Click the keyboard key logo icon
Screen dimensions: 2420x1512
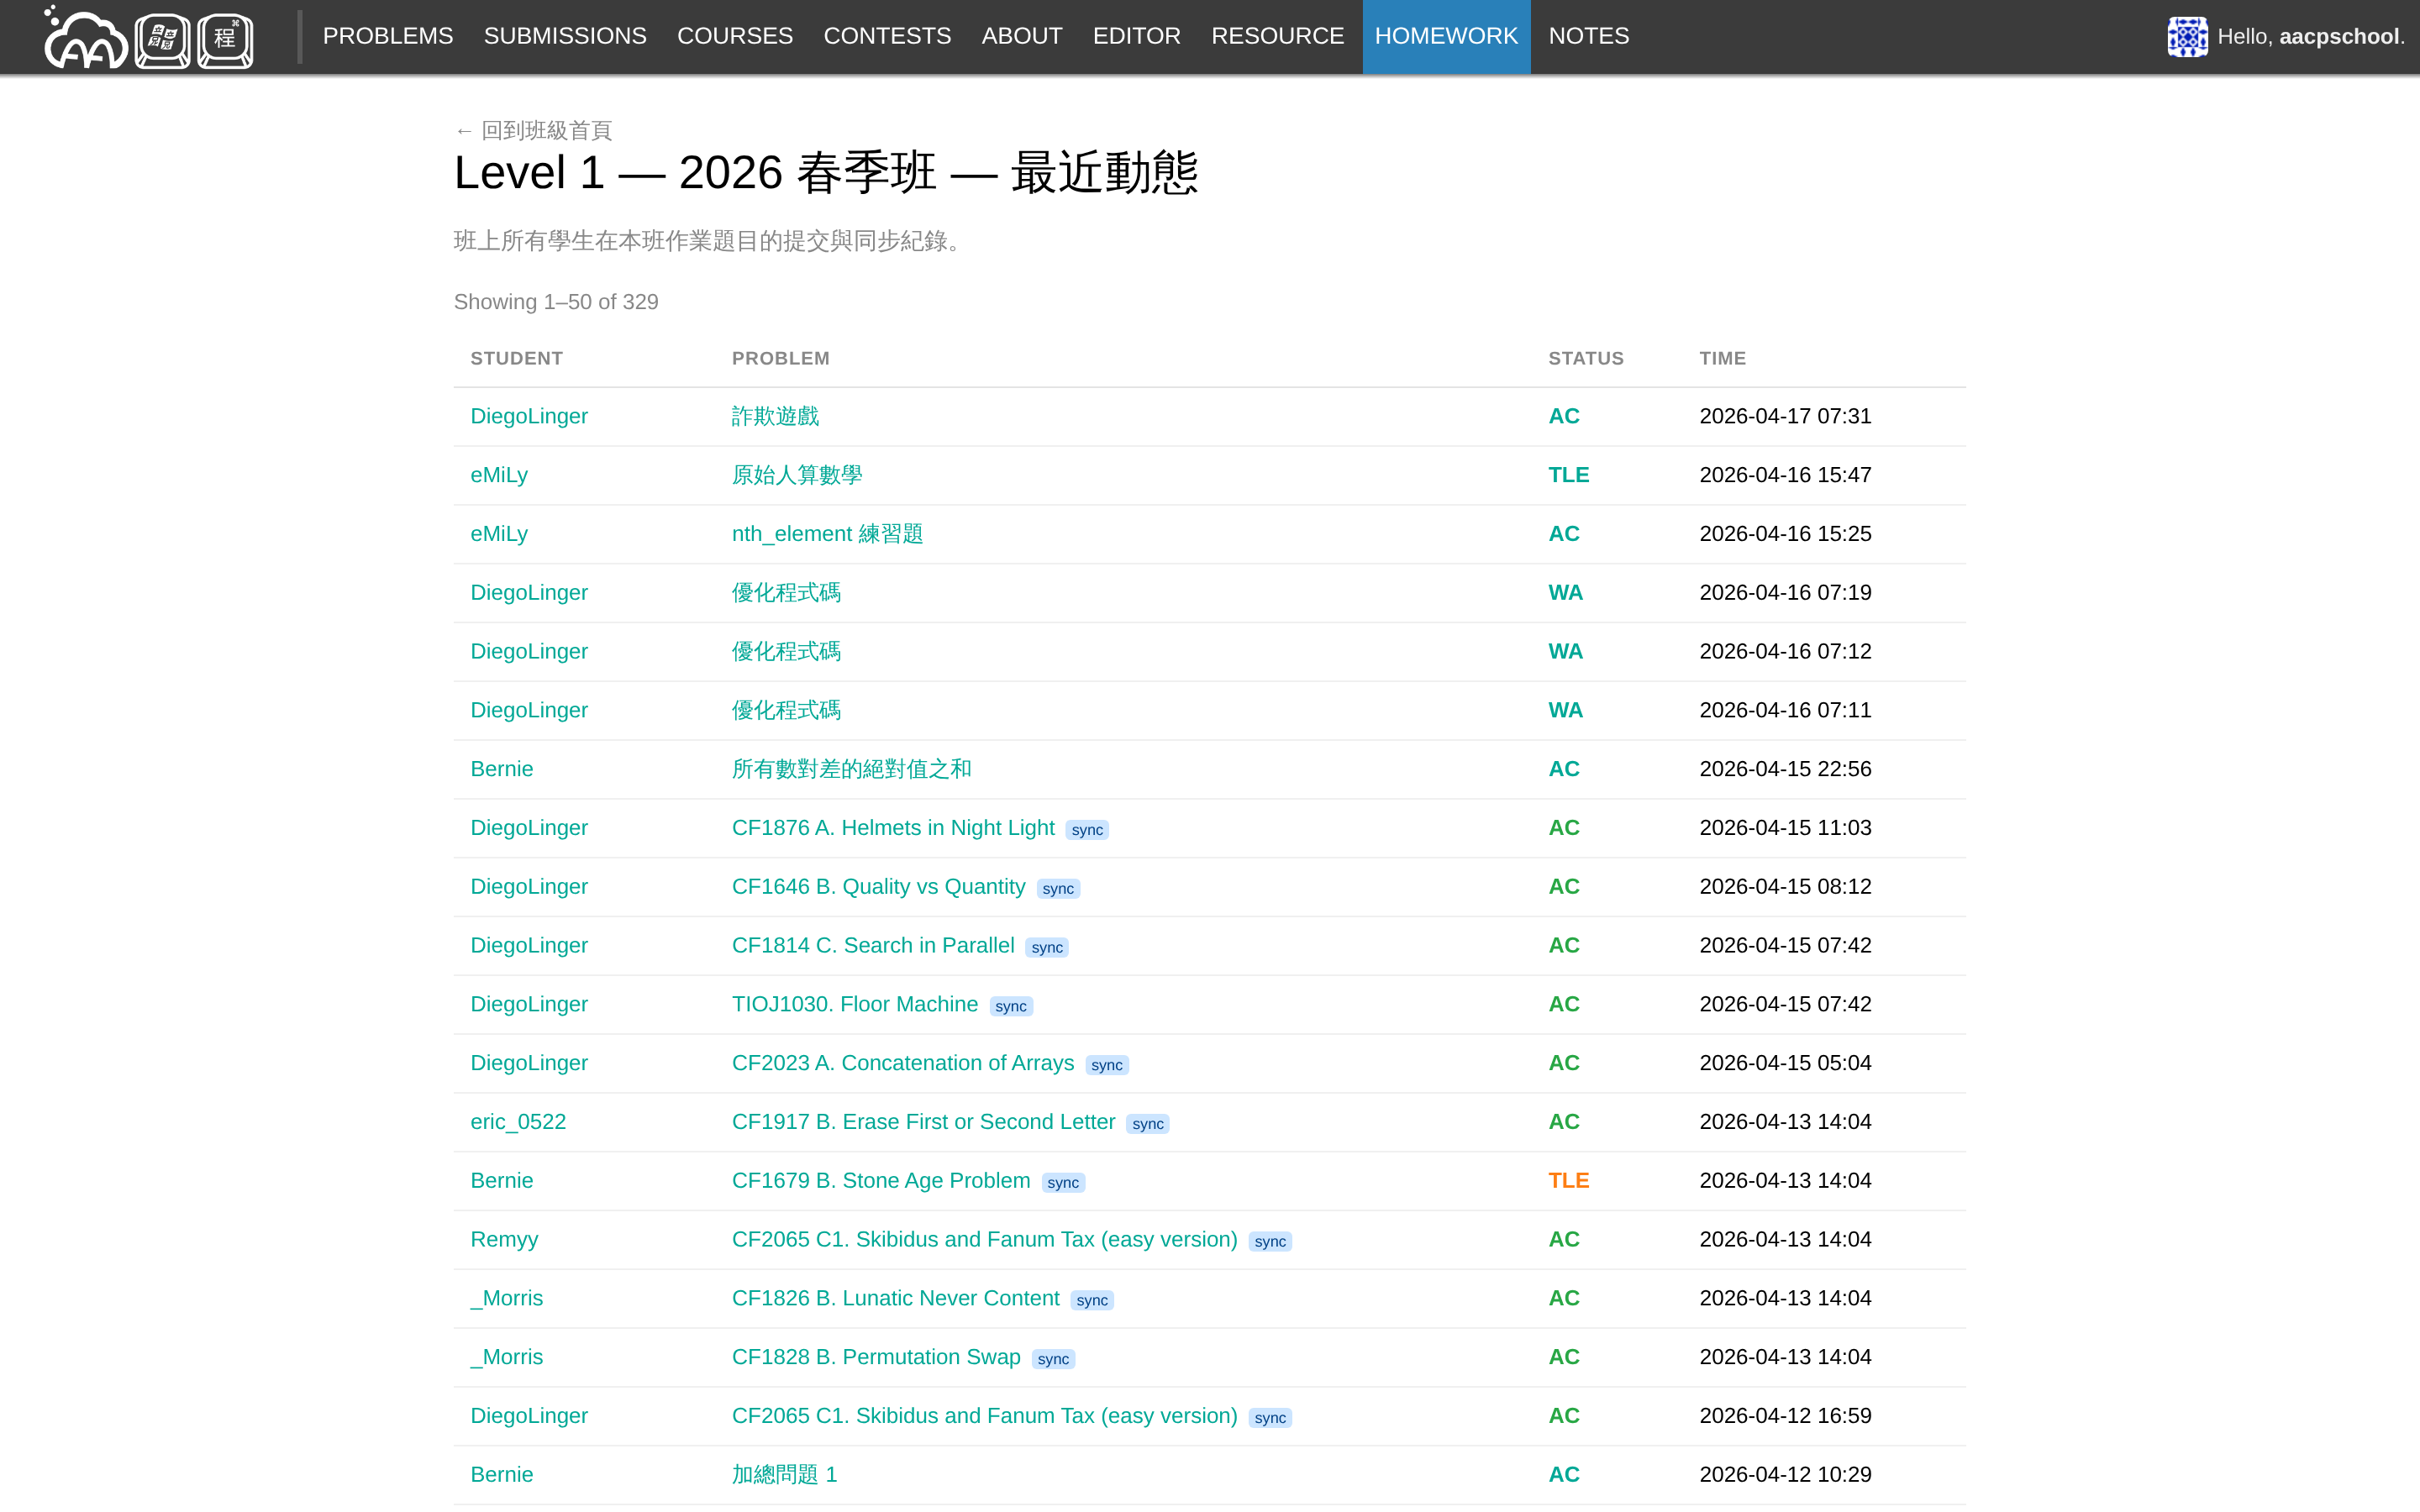tap(162, 40)
